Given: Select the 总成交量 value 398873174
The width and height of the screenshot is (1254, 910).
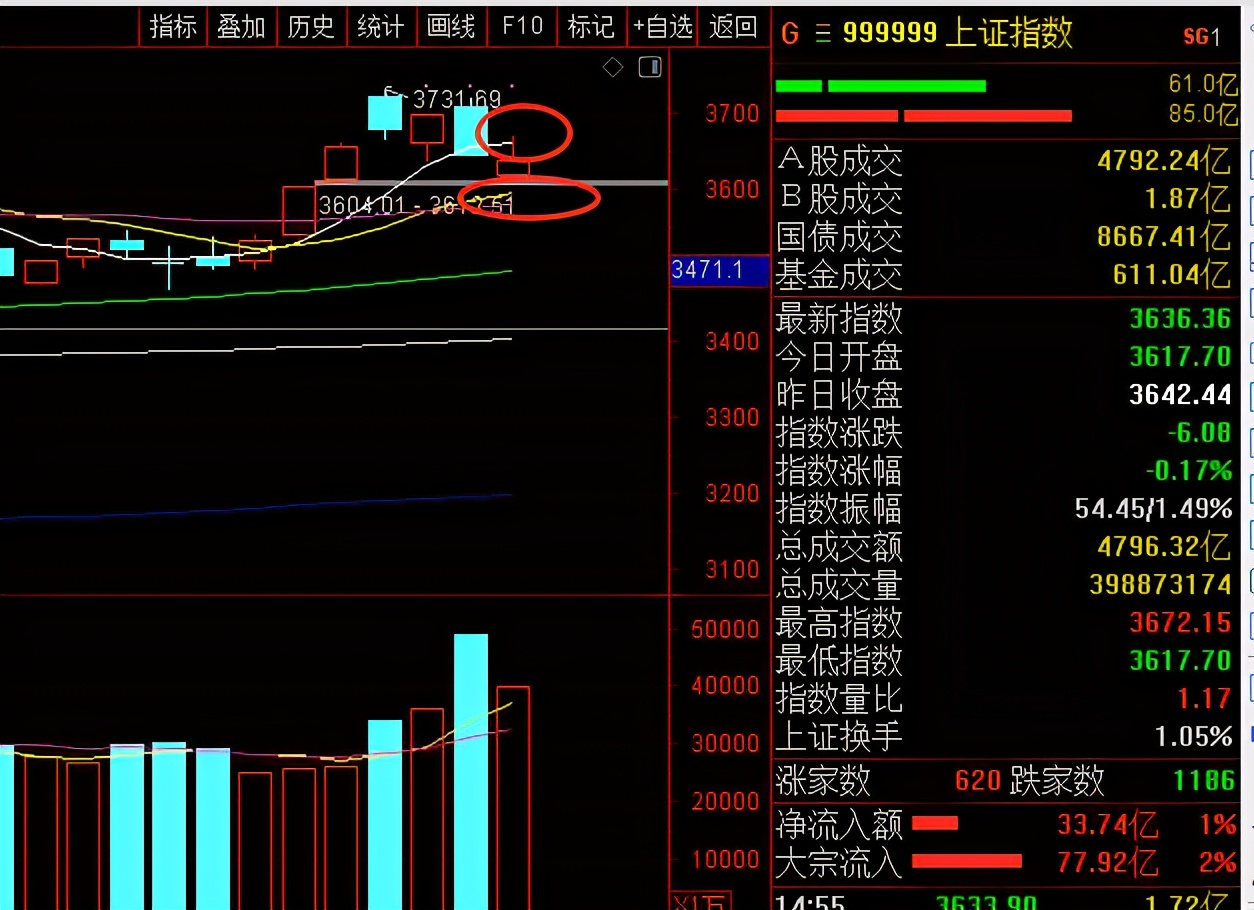Looking at the screenshot, I should (1160, 585).
